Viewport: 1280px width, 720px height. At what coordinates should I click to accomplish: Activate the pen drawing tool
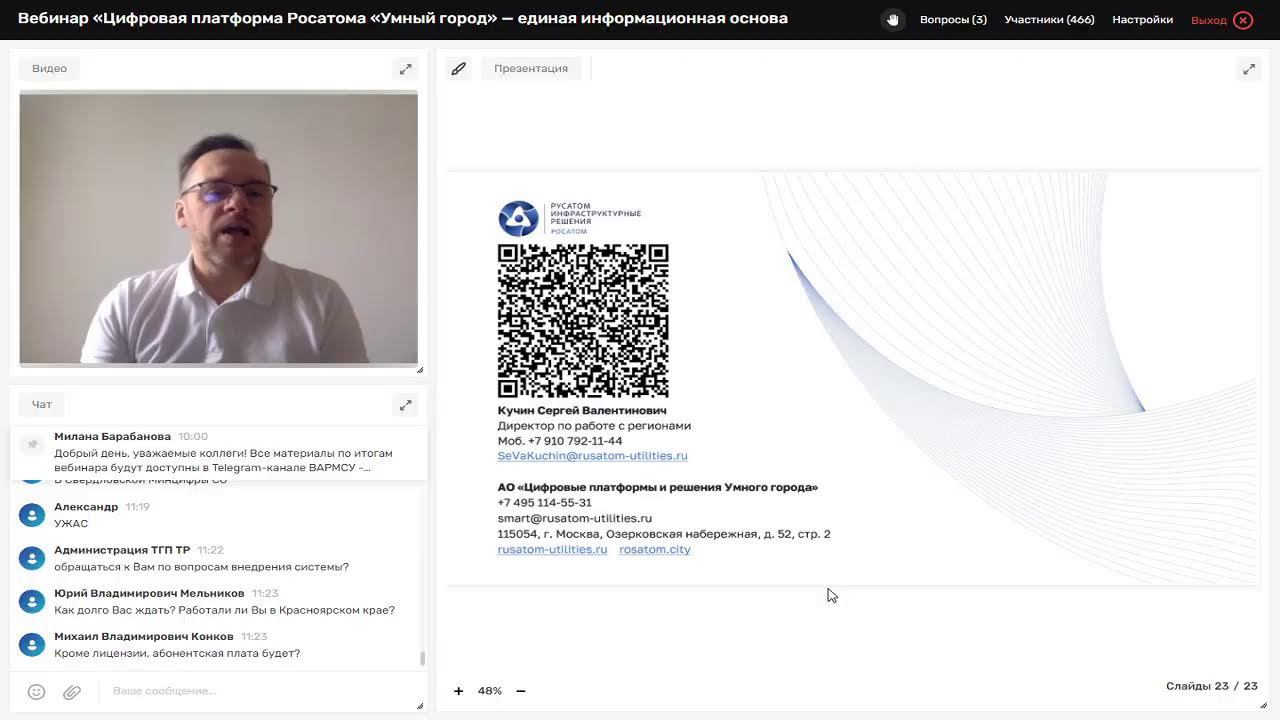(x=459, y=69)
